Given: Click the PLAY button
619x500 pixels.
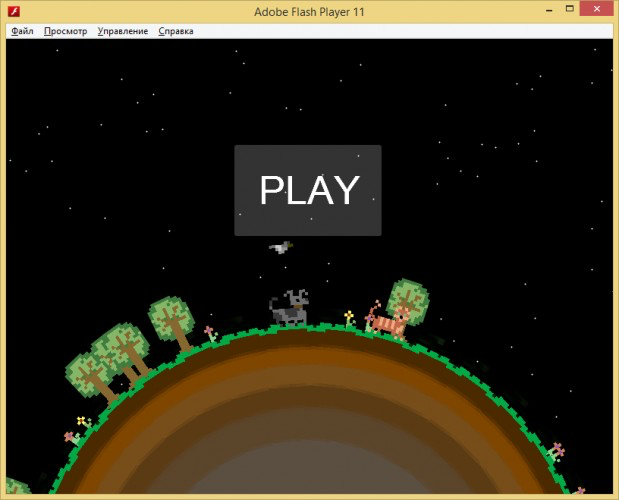Looking at the screenshot, I should (308, 191).
